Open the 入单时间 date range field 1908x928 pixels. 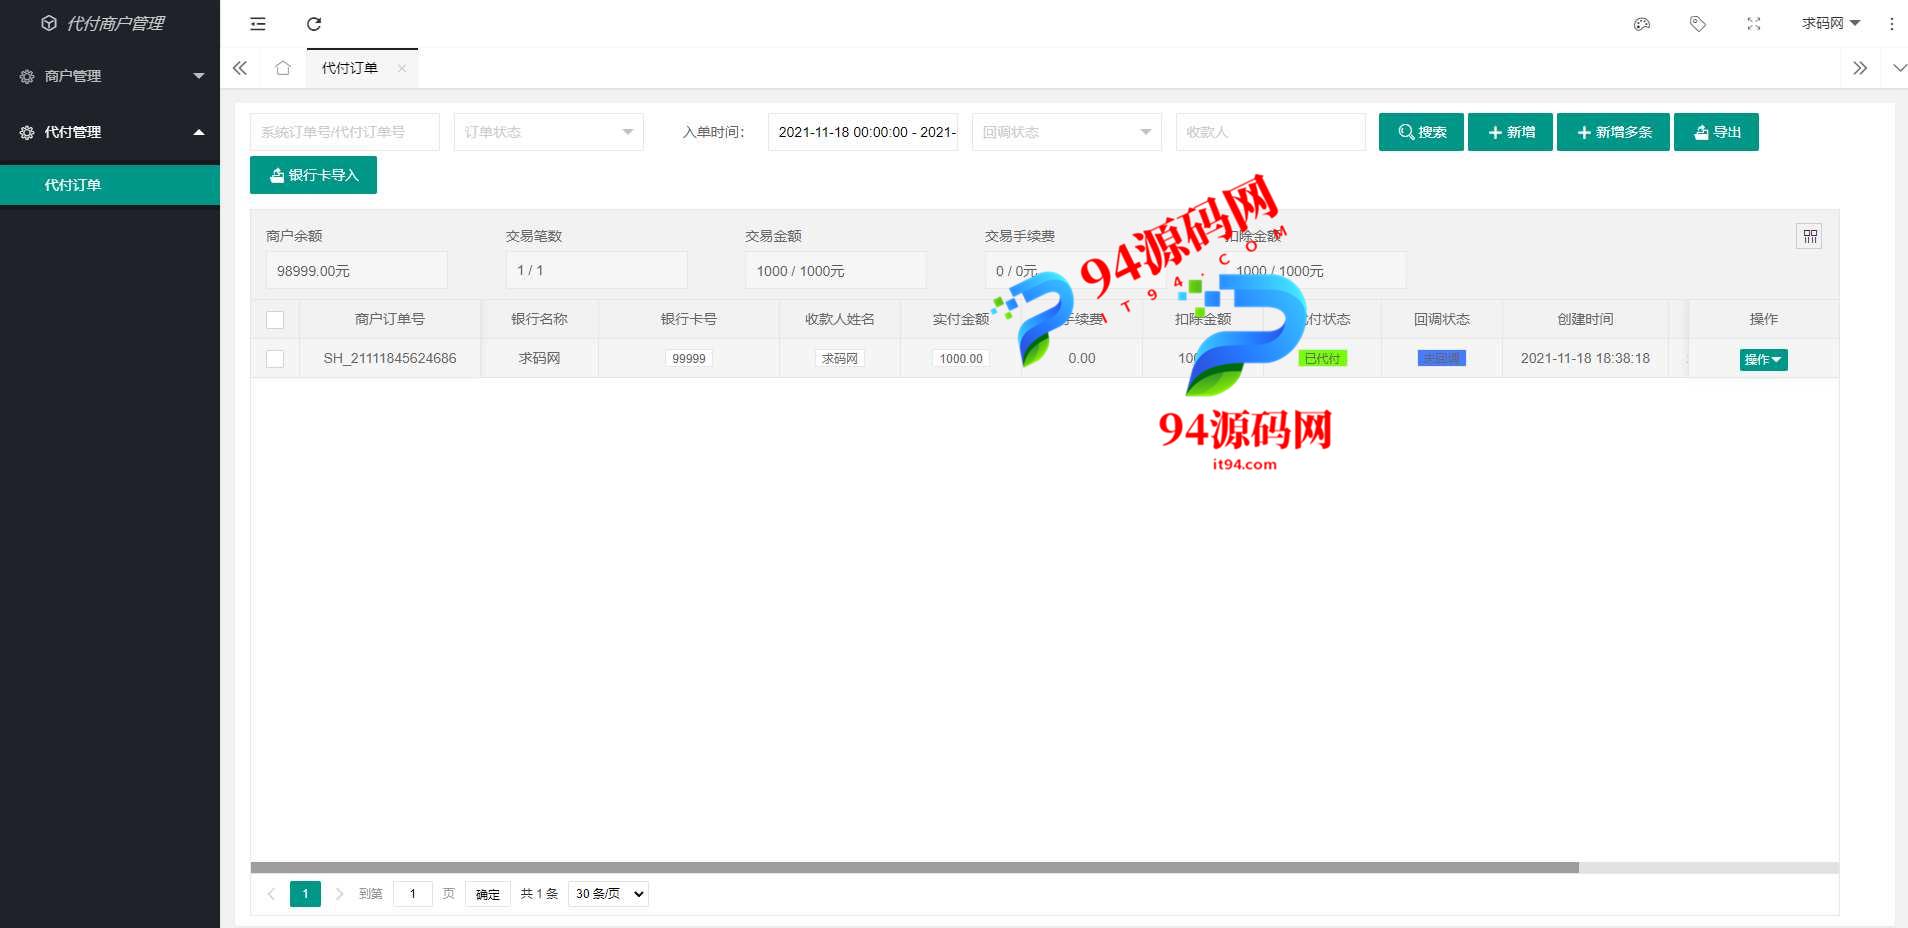863,132
